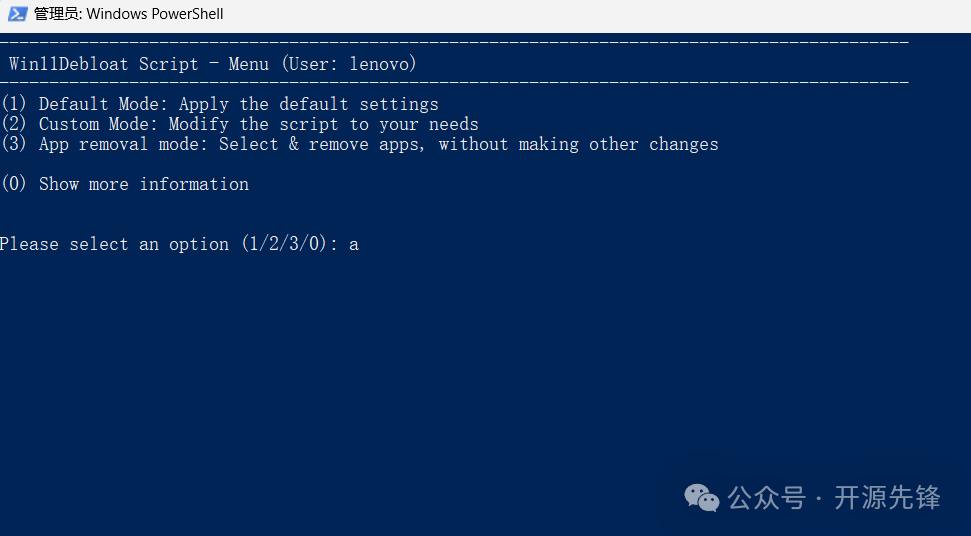
Task: Click the top dashed separator line
Action: (x=455, y=42)
